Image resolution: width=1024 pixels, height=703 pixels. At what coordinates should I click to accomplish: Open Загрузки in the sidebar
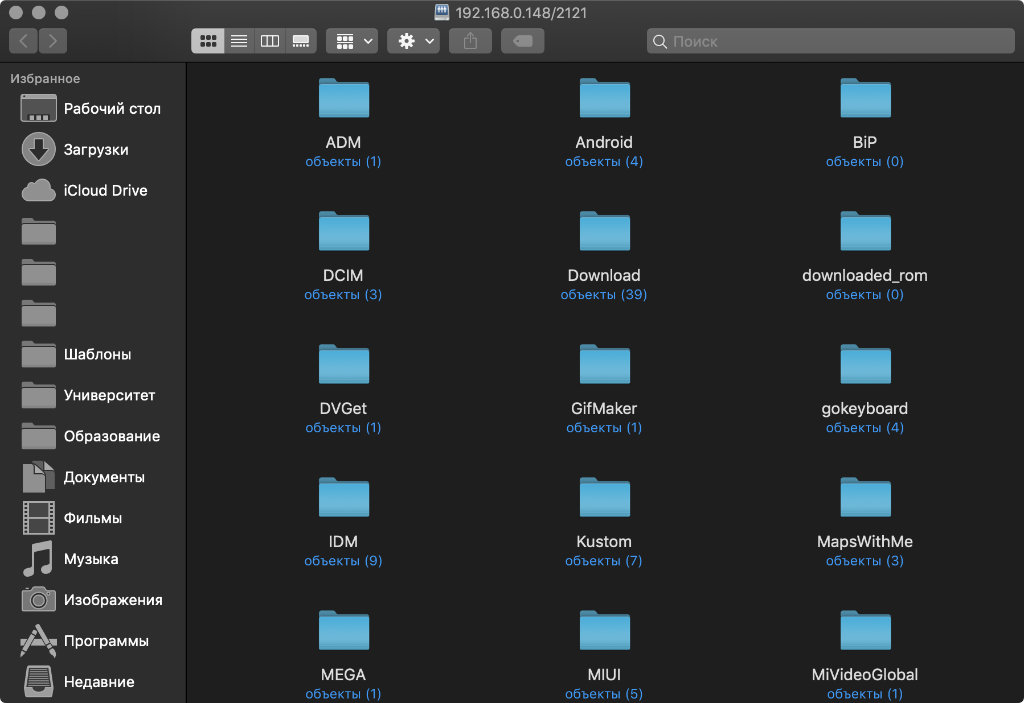click(x=95, y=149)
